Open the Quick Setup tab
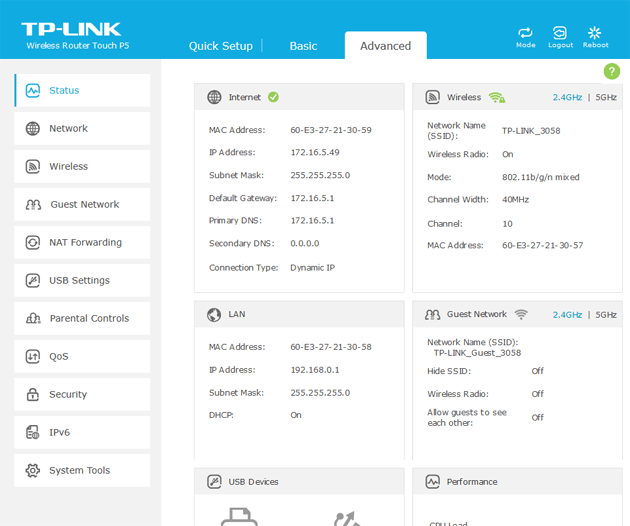This screenshot has width=630, height=526. [221, 46]
